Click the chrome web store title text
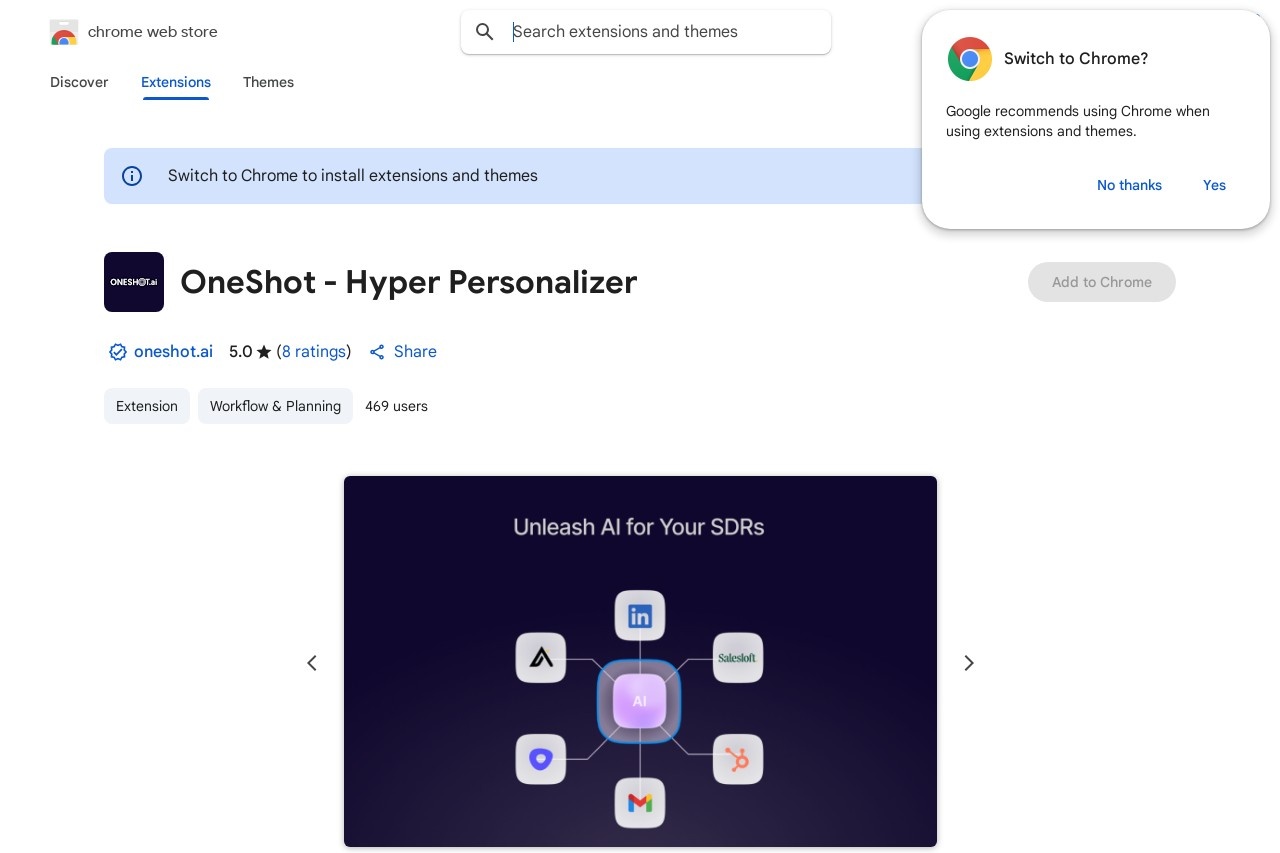Image resolution: width=1280 pixels, height=853 pixels. coord(153,32)
